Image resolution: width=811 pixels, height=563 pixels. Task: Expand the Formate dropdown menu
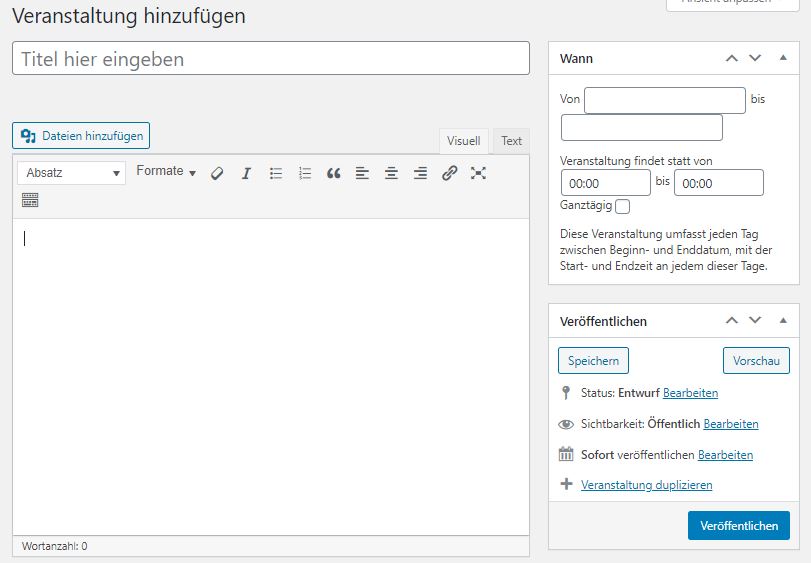click(x=166, y=172)
